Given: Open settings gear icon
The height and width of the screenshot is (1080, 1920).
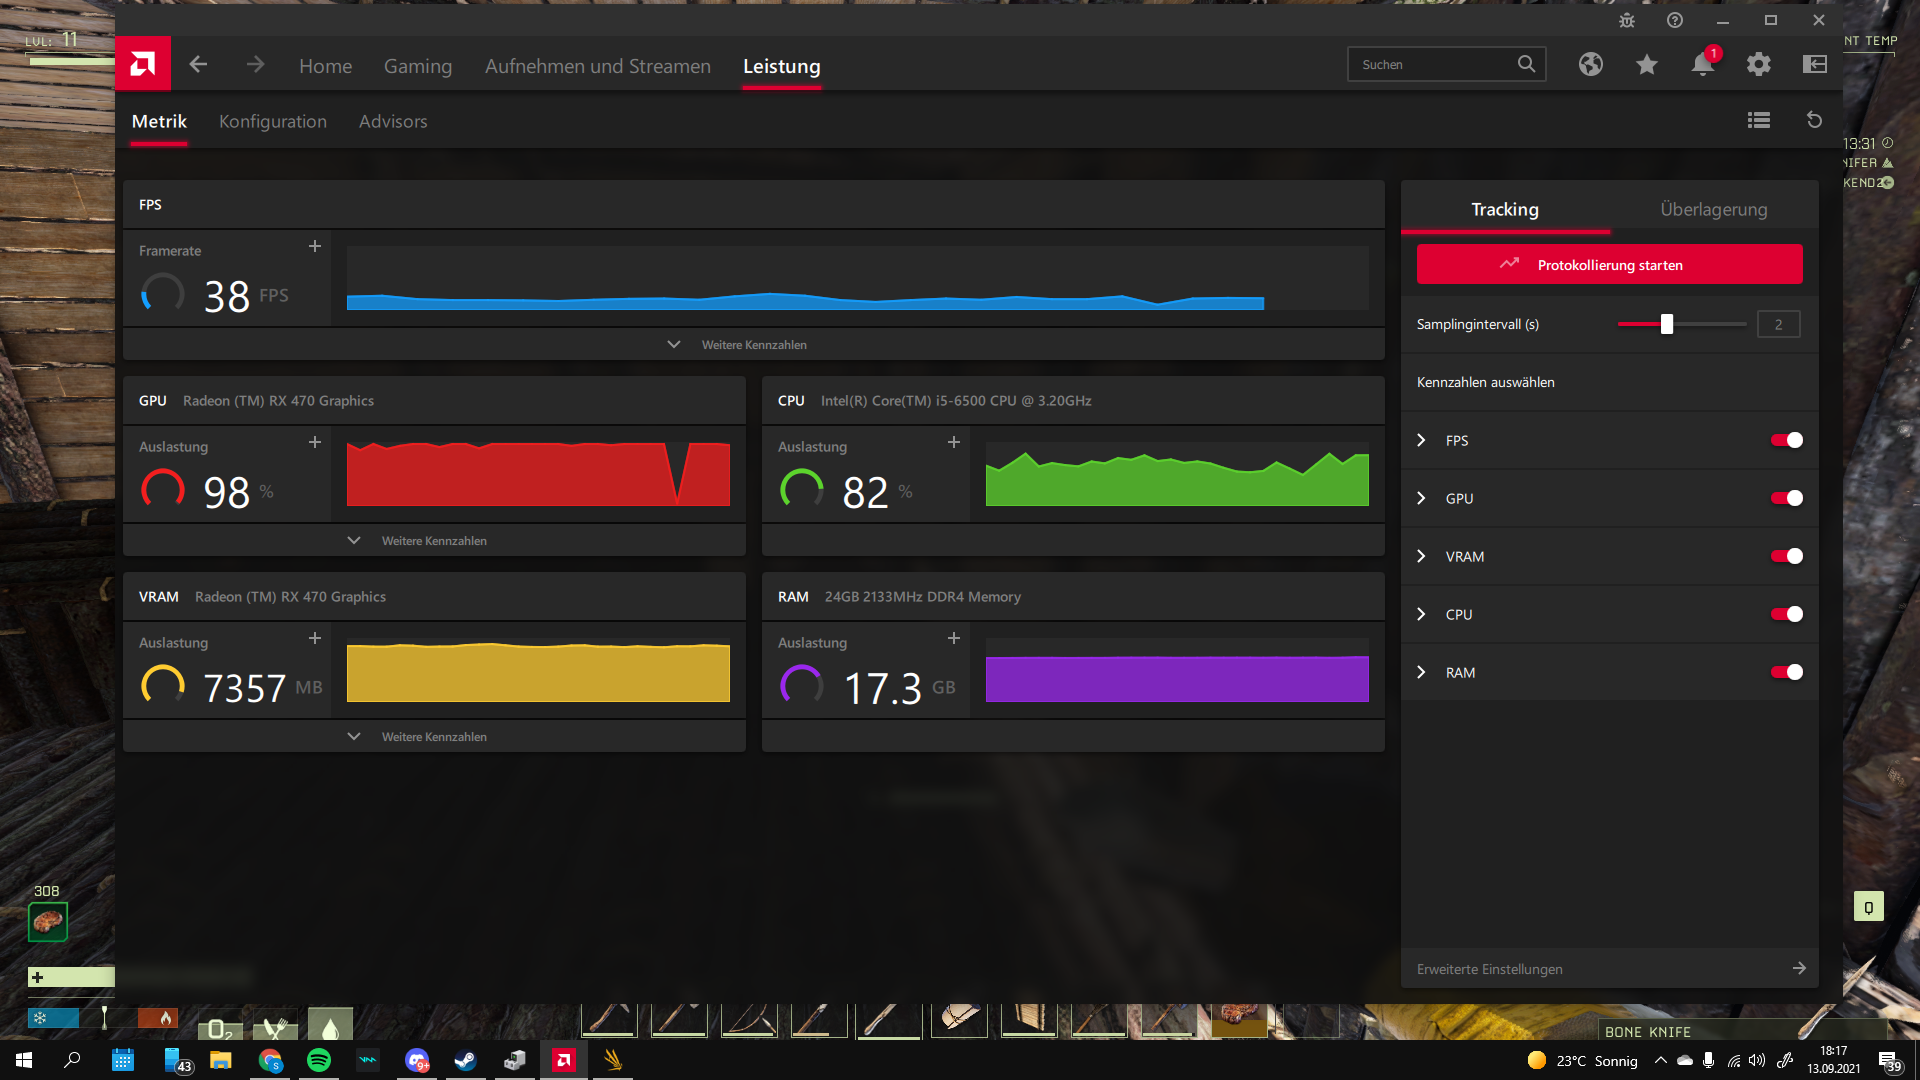Looking at the screenshot, I should click(1758, 65).
